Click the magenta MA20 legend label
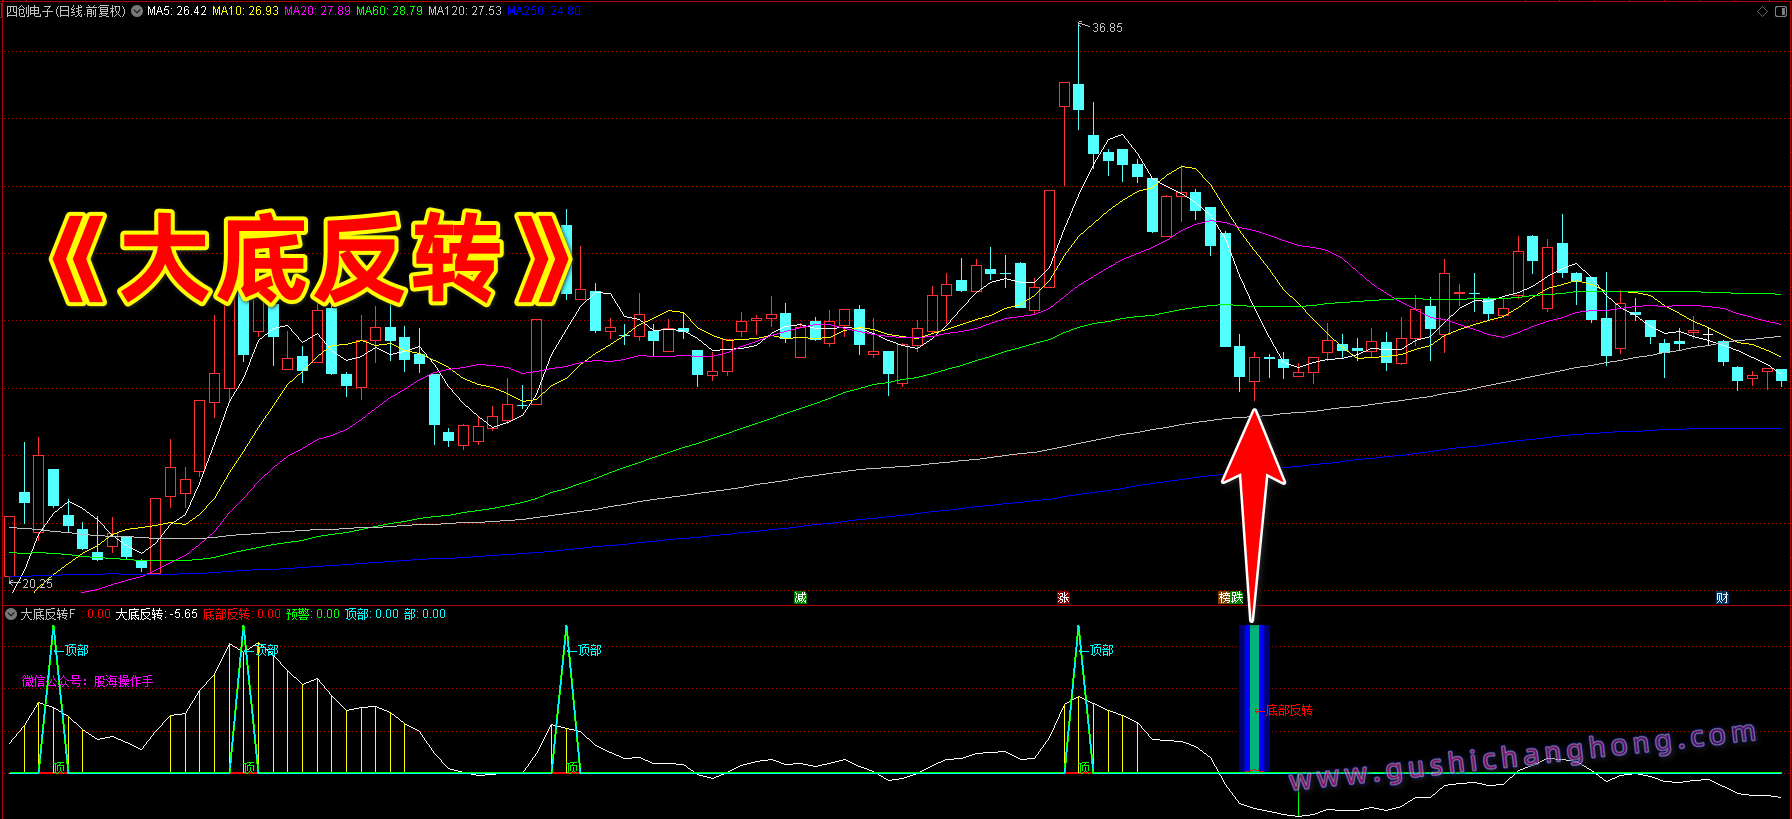The image size is (1792, 819). pyautogui.click(x=317, y=11)
